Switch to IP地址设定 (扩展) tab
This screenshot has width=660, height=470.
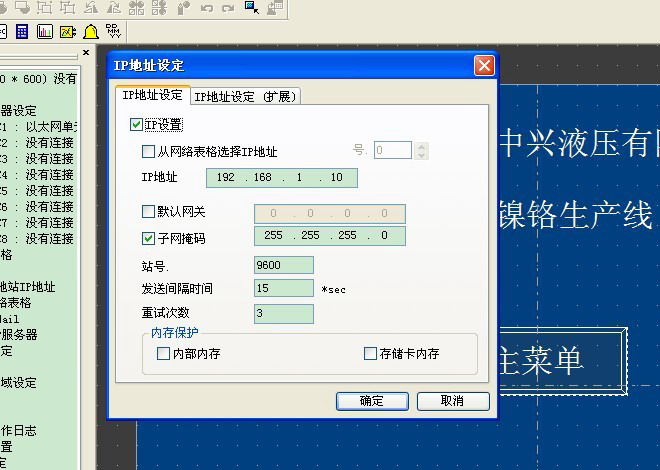246,97
